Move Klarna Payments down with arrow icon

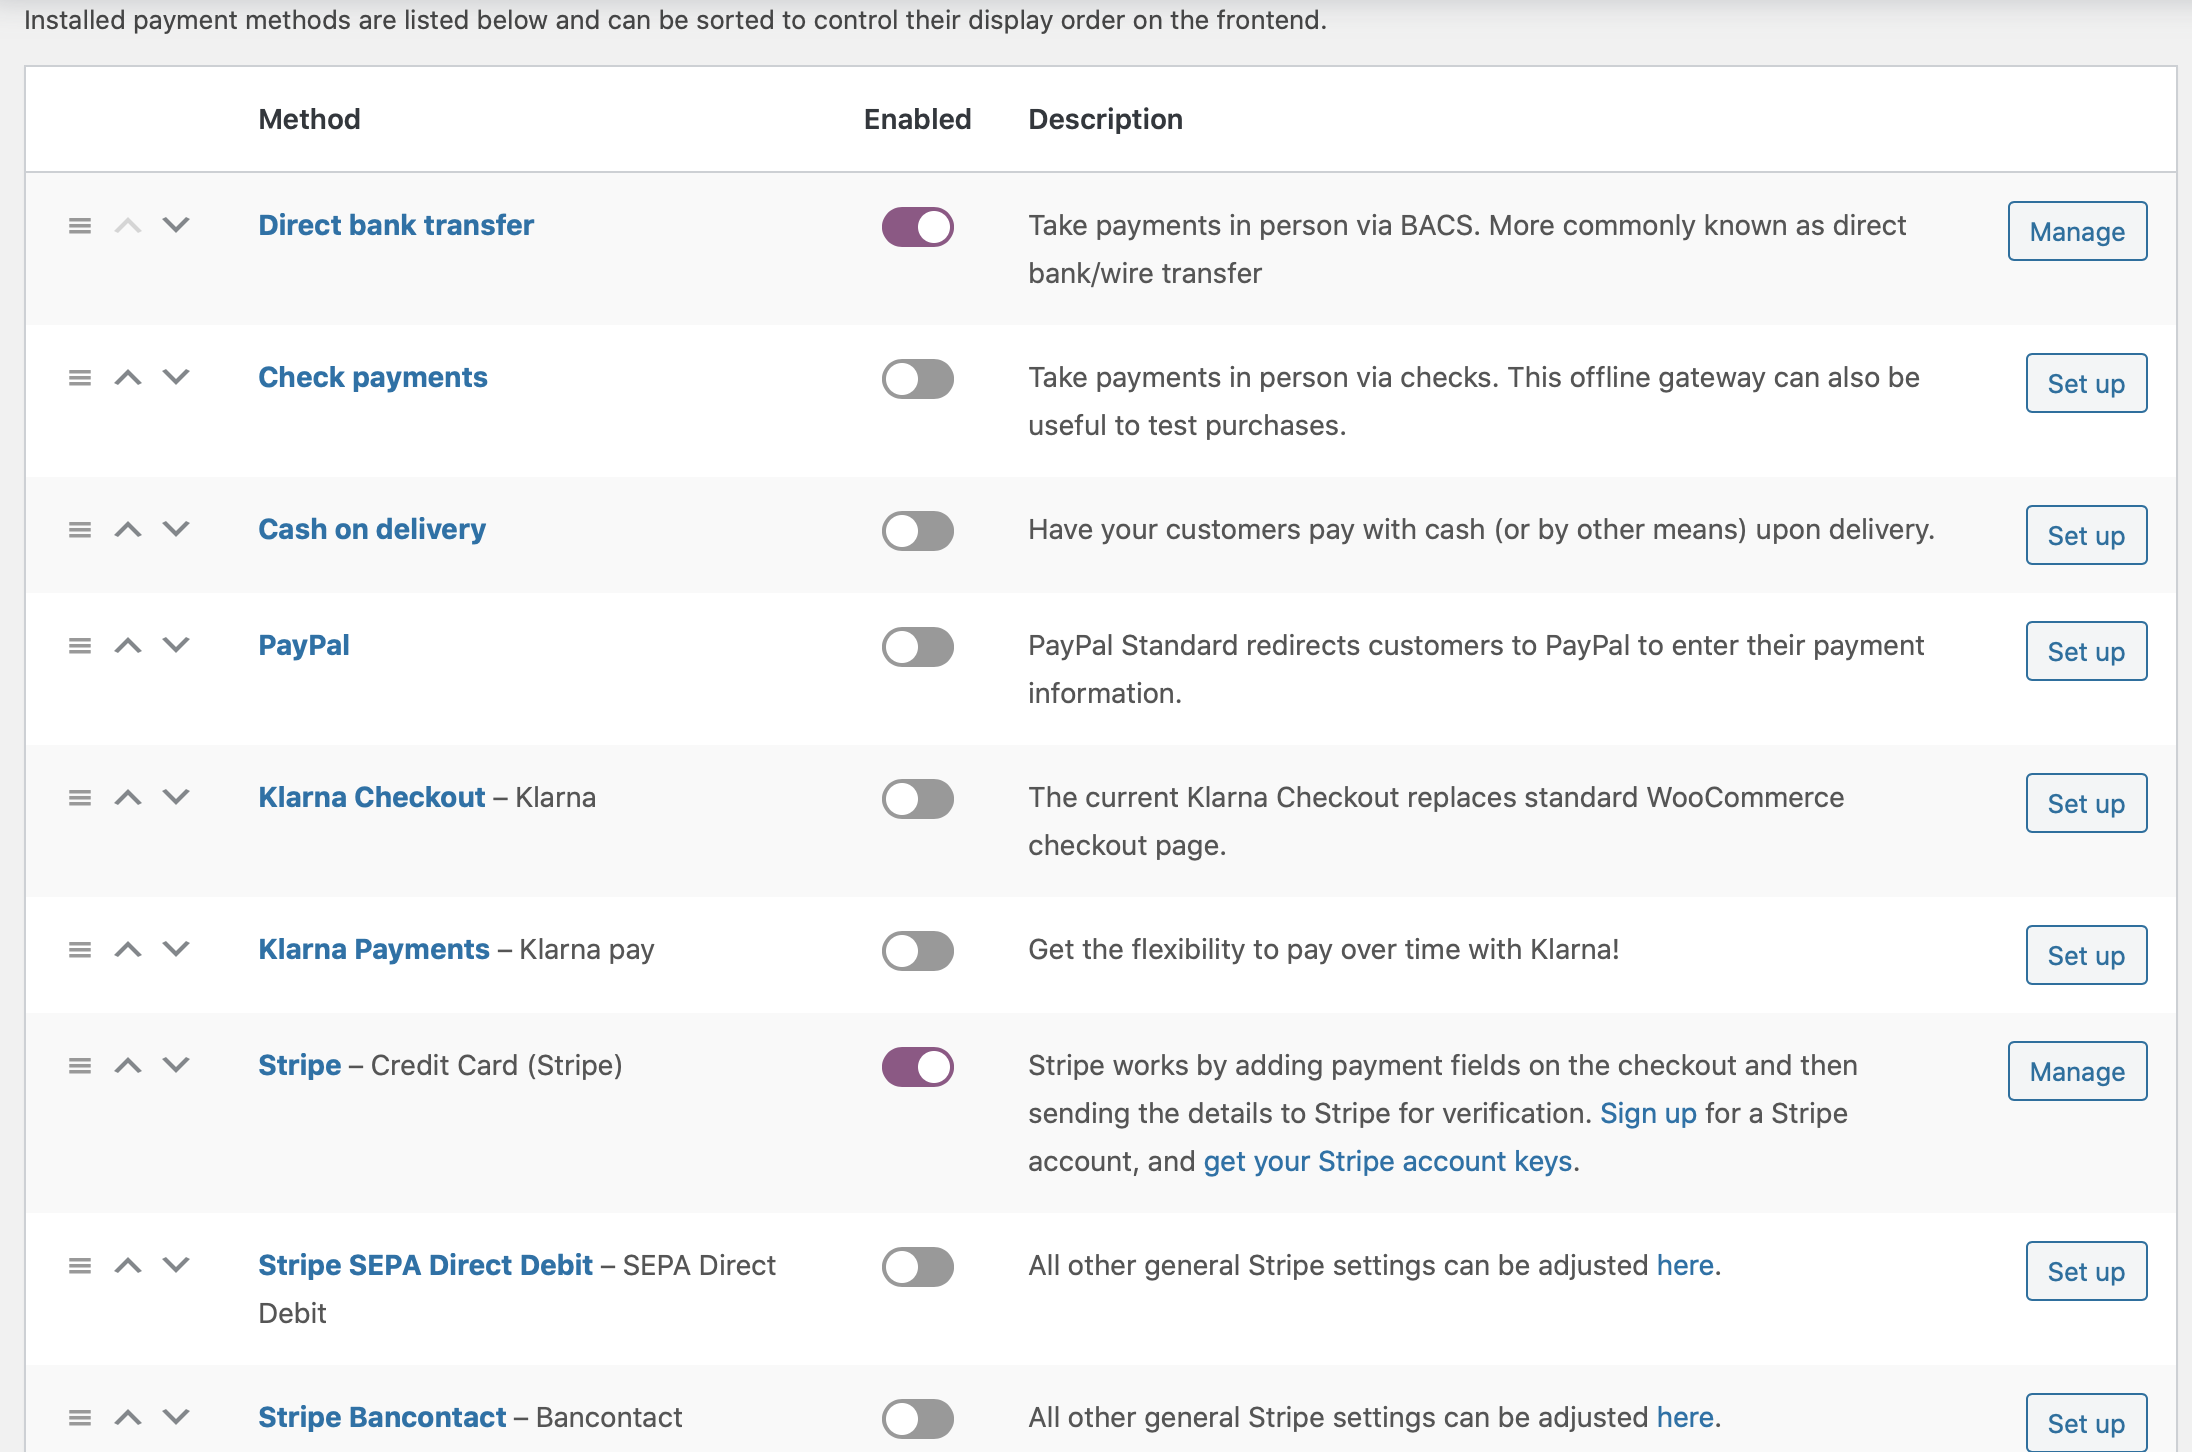pyautogui.click(x=175, y=950)
